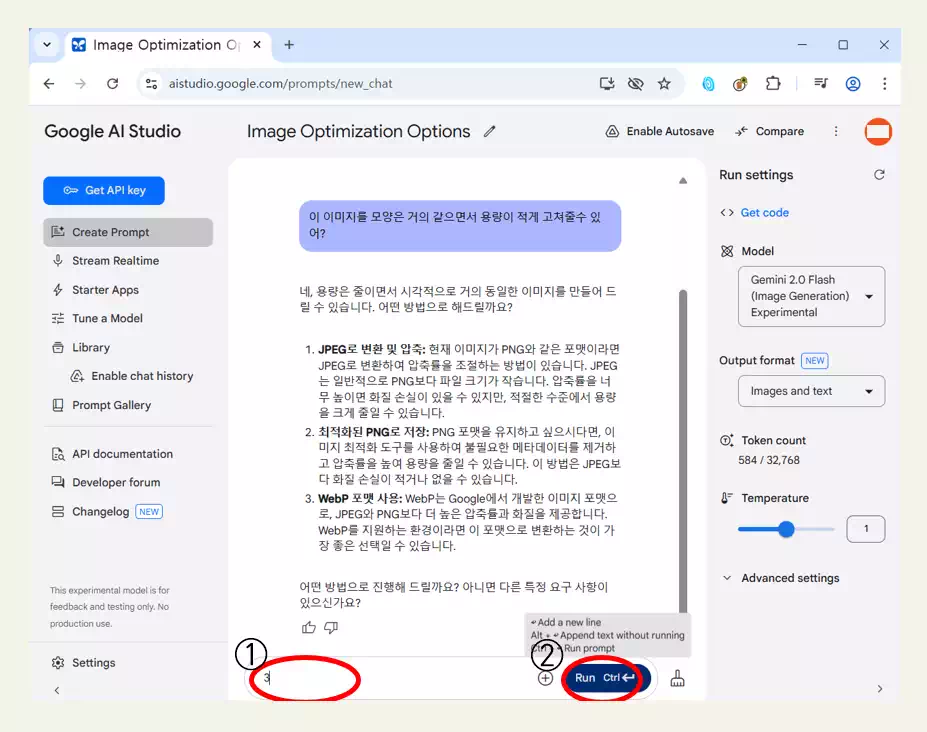Rename the prompt using the pencil icon
The height and width of the screenshot is (732, 927).
pyautogui.click(x=488, y=131)
